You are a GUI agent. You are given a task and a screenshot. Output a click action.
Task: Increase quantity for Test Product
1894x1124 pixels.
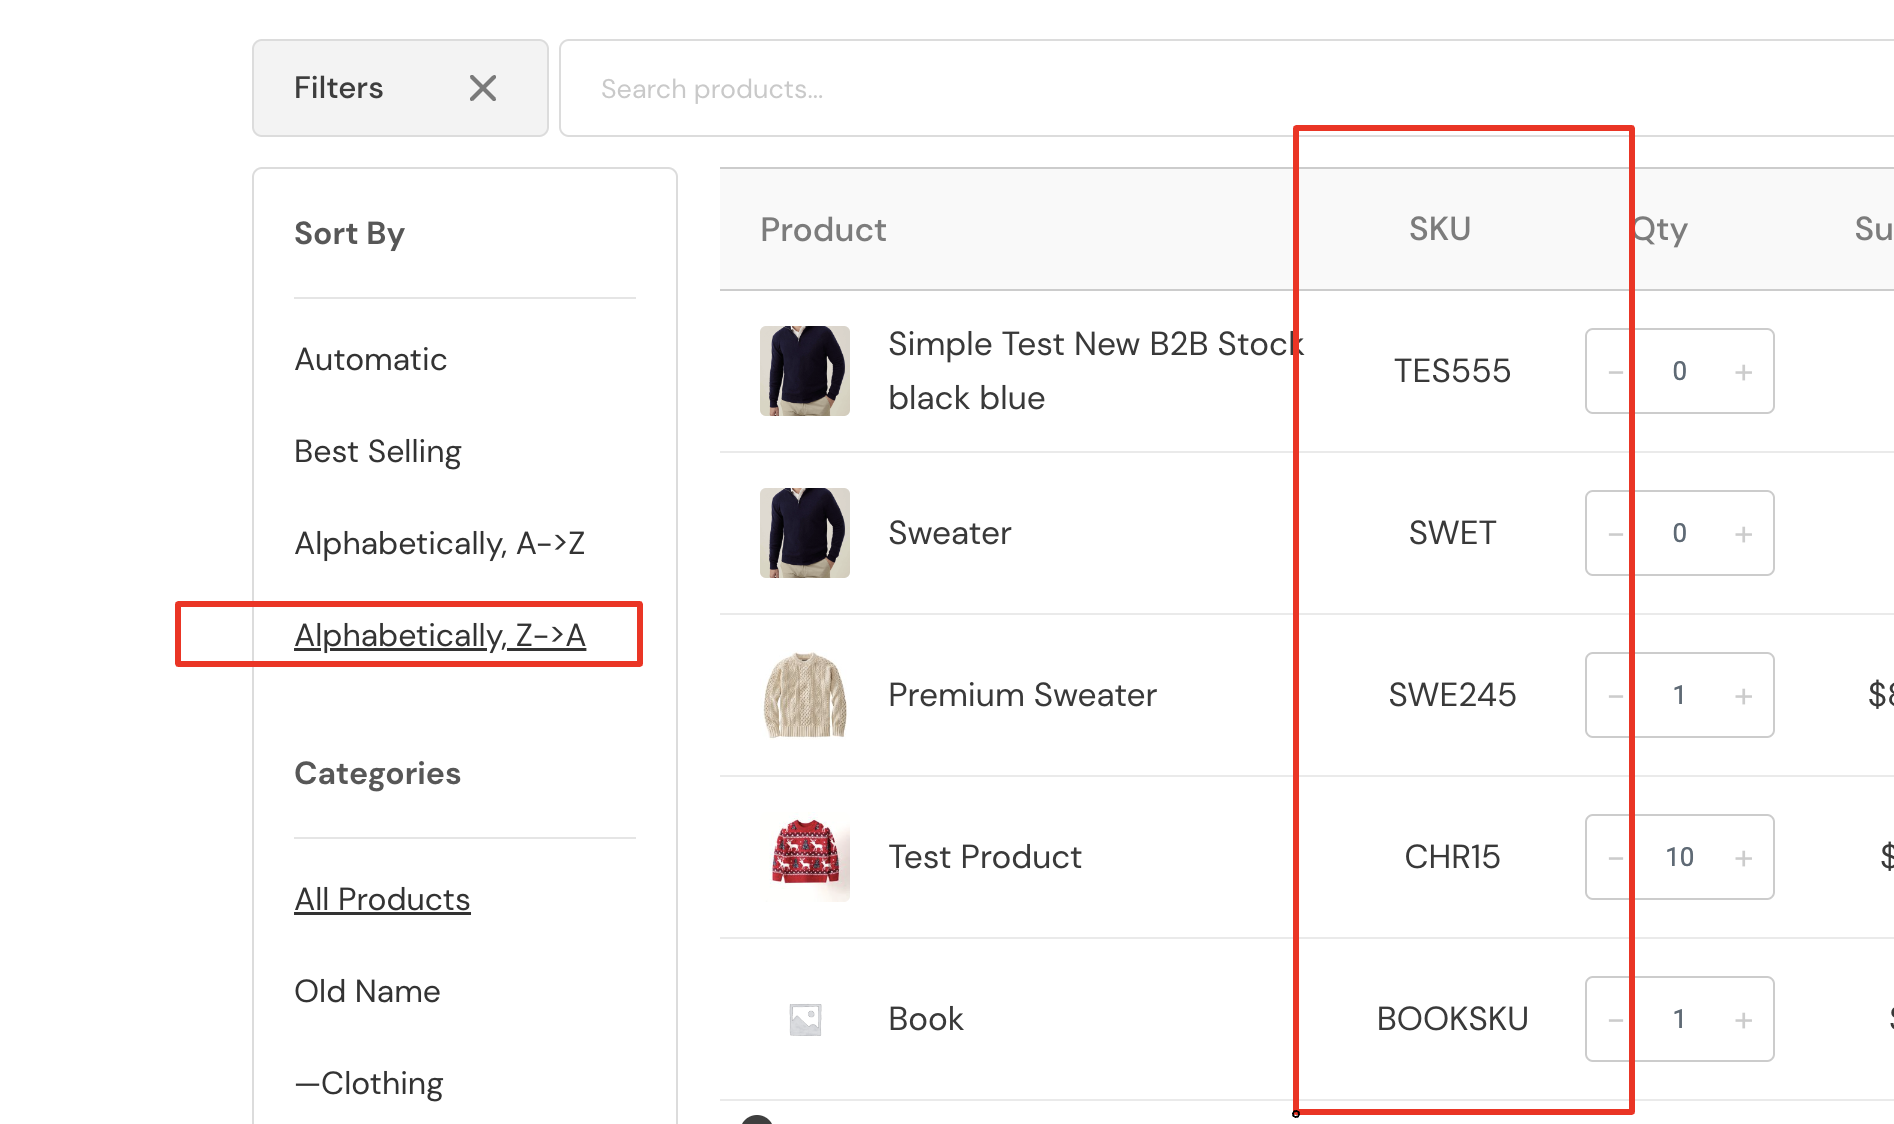point(1743,858)
